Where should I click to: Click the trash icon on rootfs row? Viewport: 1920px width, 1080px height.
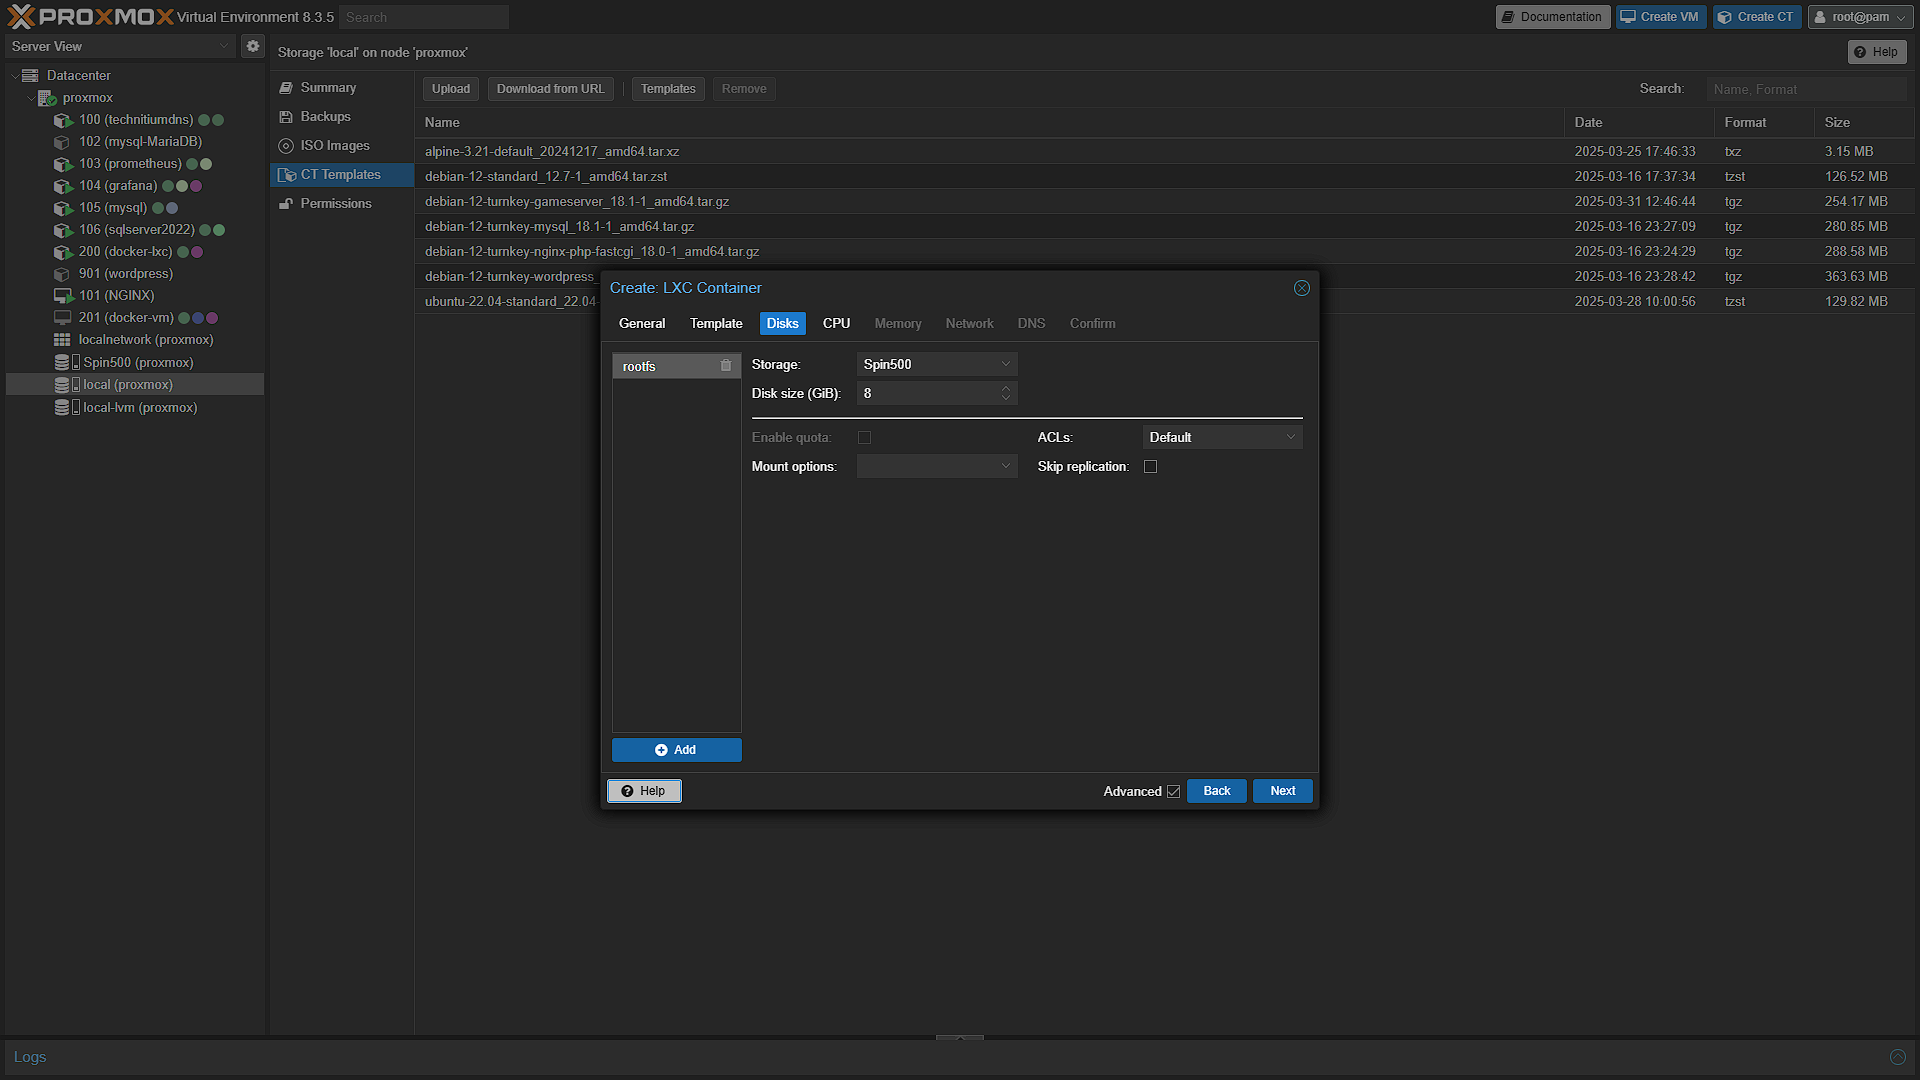726,366
